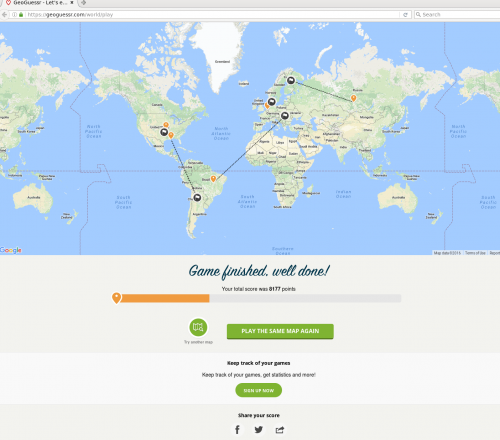The image size is (500, 440).
Task: Click the flag marker in Finland
Action: [x=291, y=80]
